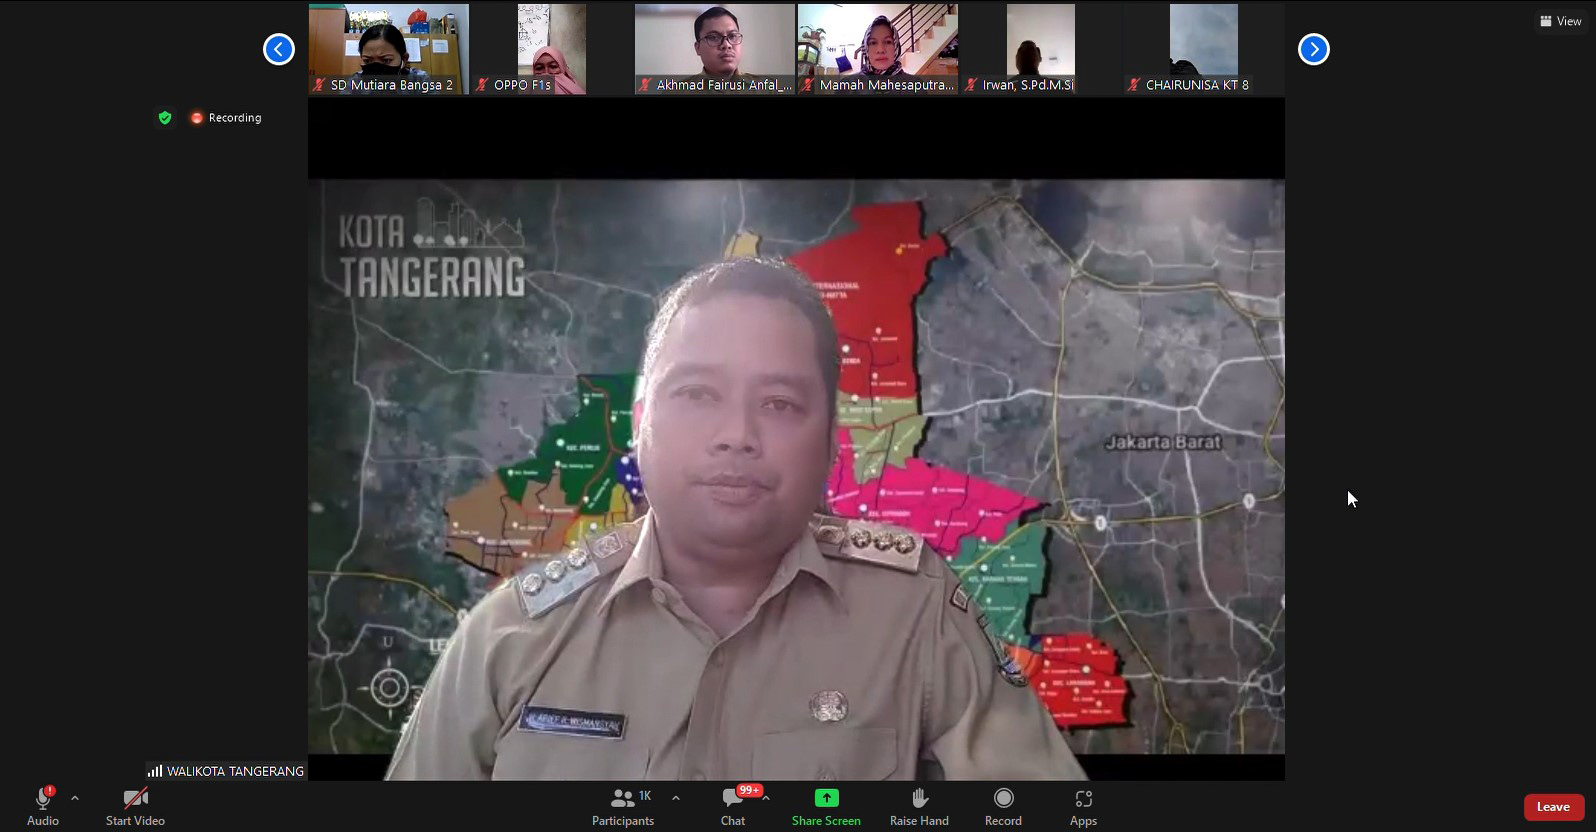1596x832 pixels.
Task: Start recording with Record button
Action: tap(1003, 807)
